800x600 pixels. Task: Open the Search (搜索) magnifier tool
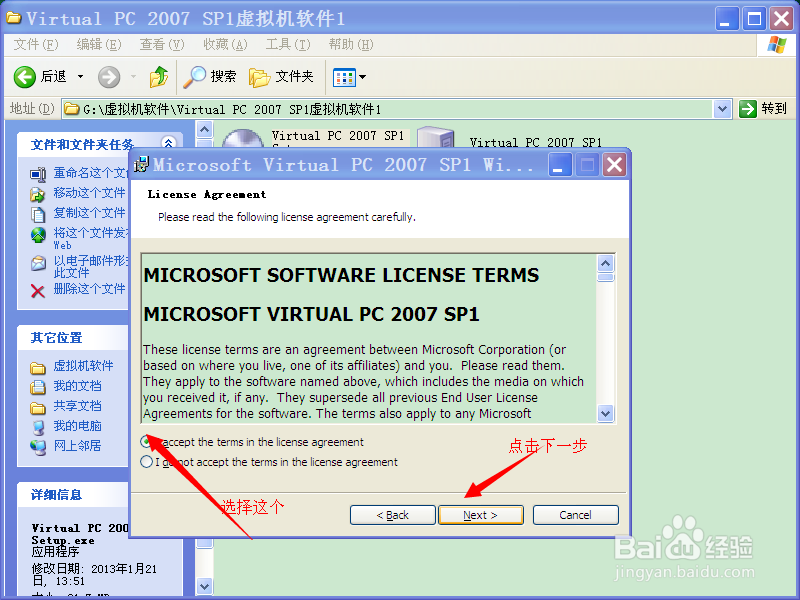point(194,77)
